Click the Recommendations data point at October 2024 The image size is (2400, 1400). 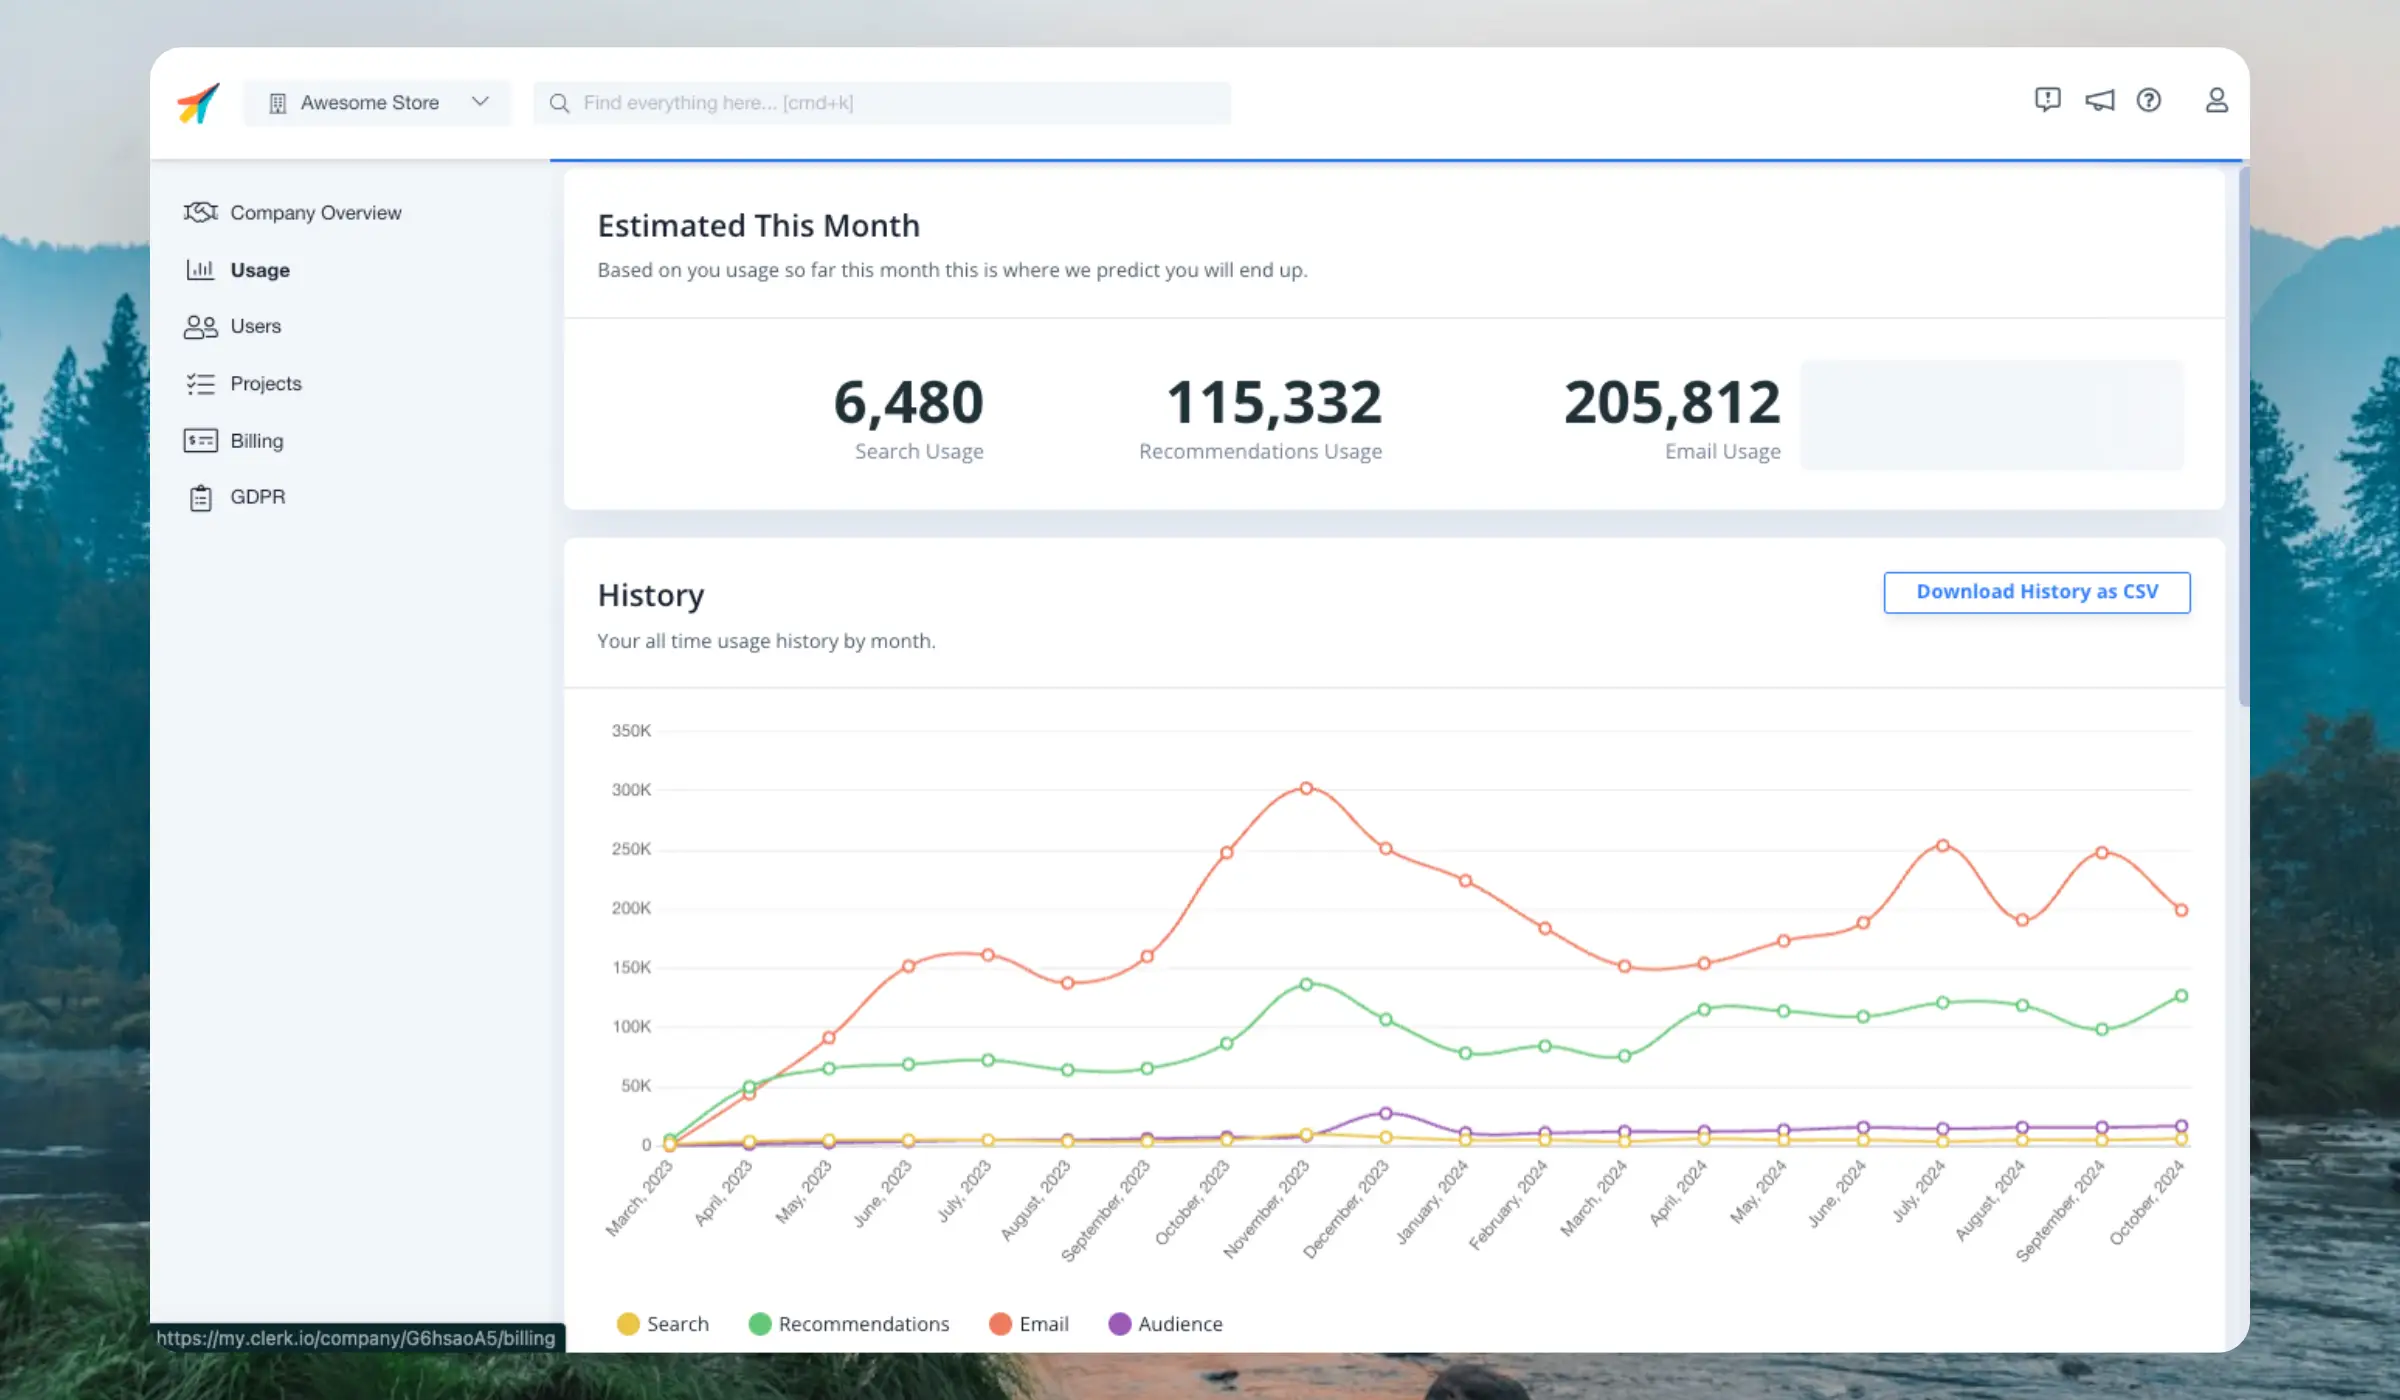(x=2182, y=996)
